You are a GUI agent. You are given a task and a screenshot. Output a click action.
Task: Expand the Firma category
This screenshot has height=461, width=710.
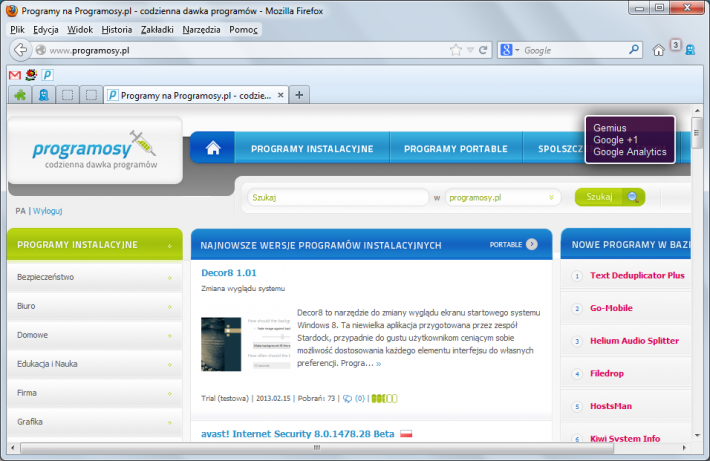coord(95,393)
